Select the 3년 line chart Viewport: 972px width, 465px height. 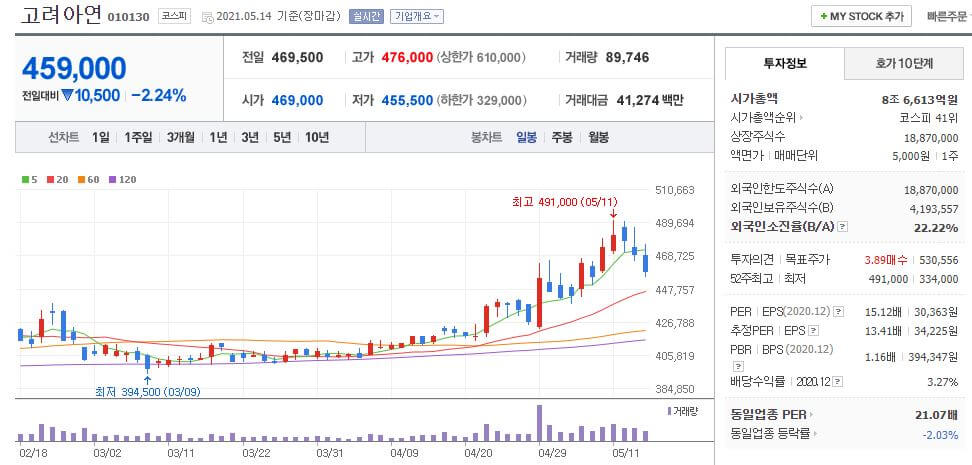point(250,138)
